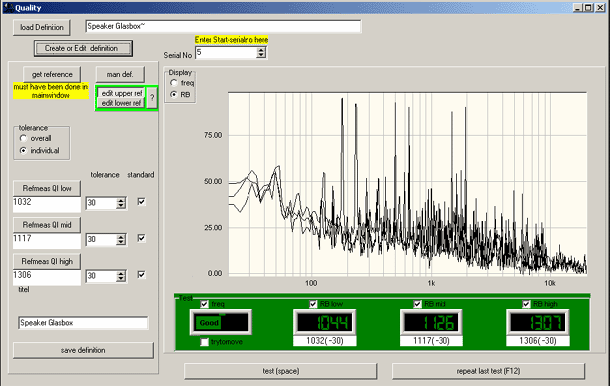Open Create or Edit definition
The height and width of the screenshot is (386, 610).
(x=83, y=49)
